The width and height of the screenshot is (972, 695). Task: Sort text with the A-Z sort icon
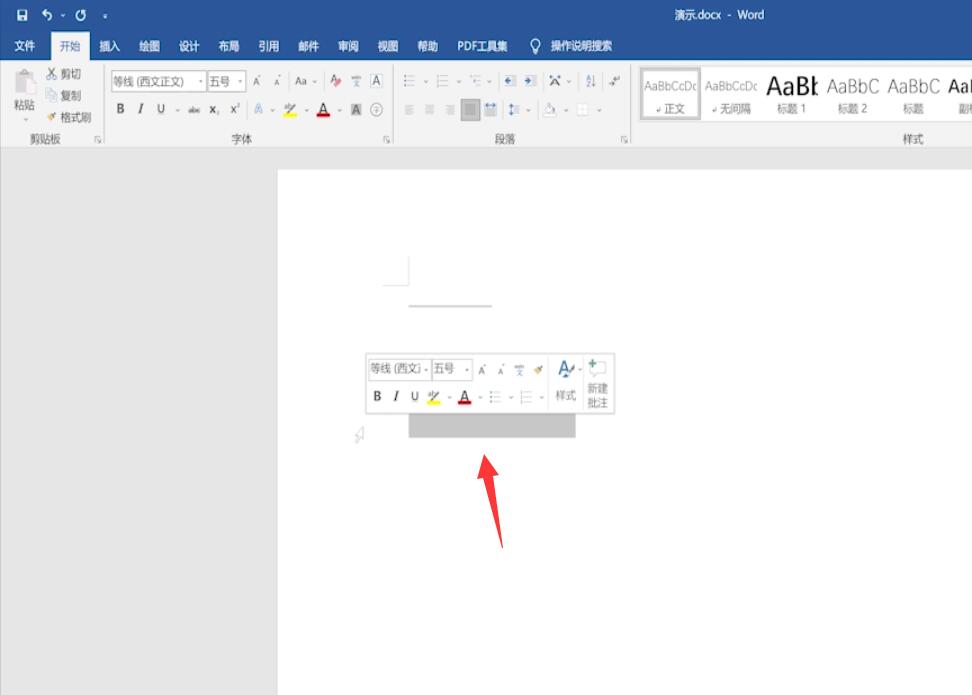(591, 81)
